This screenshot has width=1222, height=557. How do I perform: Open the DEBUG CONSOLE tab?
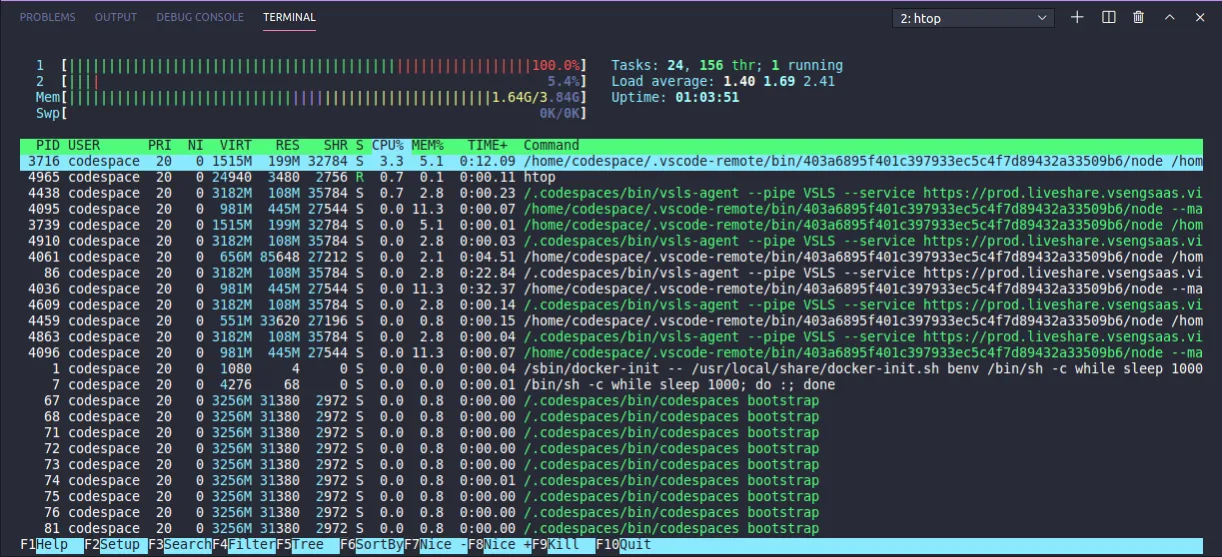(200, 17)
